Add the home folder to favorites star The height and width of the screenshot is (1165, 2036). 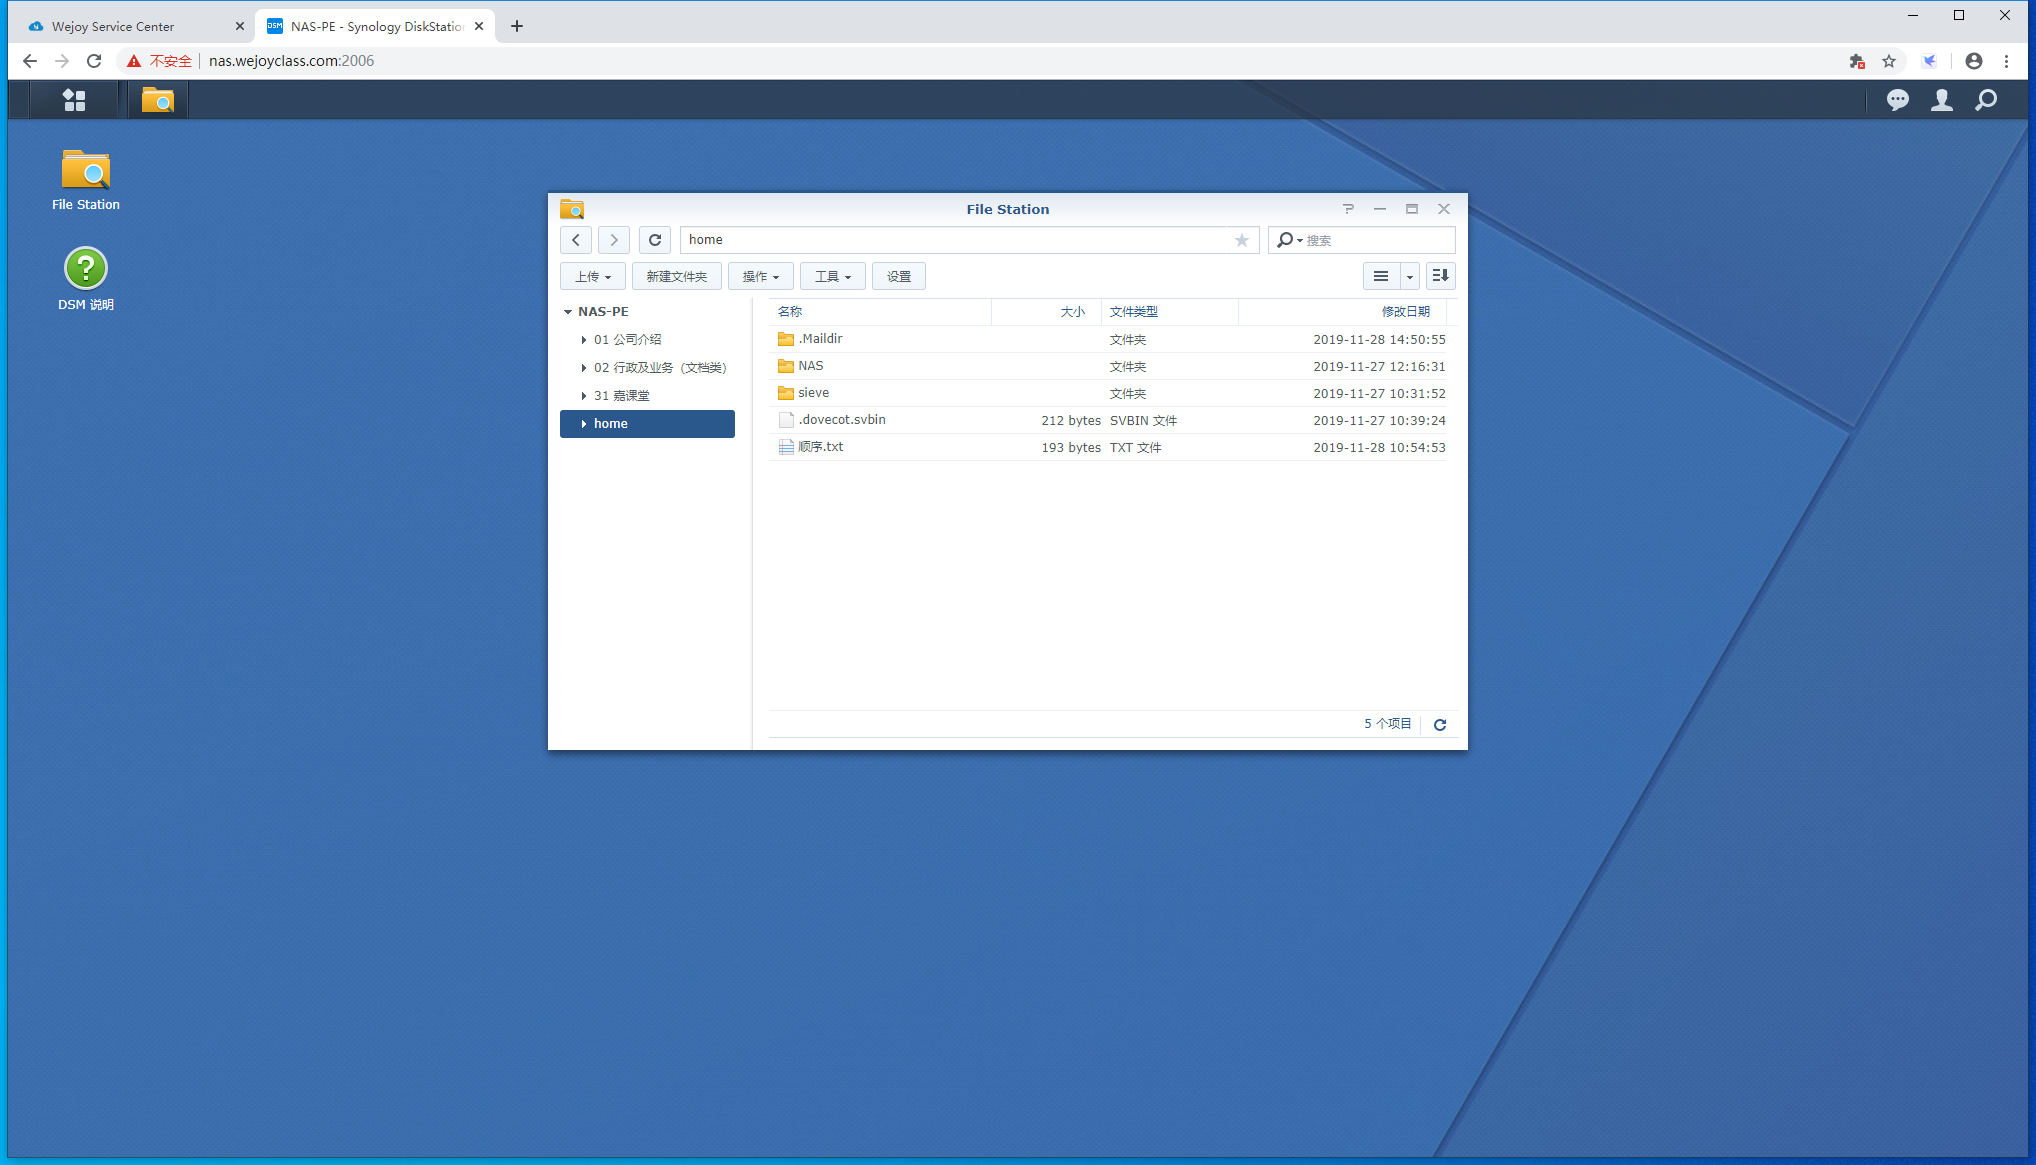coord(1242,240)
